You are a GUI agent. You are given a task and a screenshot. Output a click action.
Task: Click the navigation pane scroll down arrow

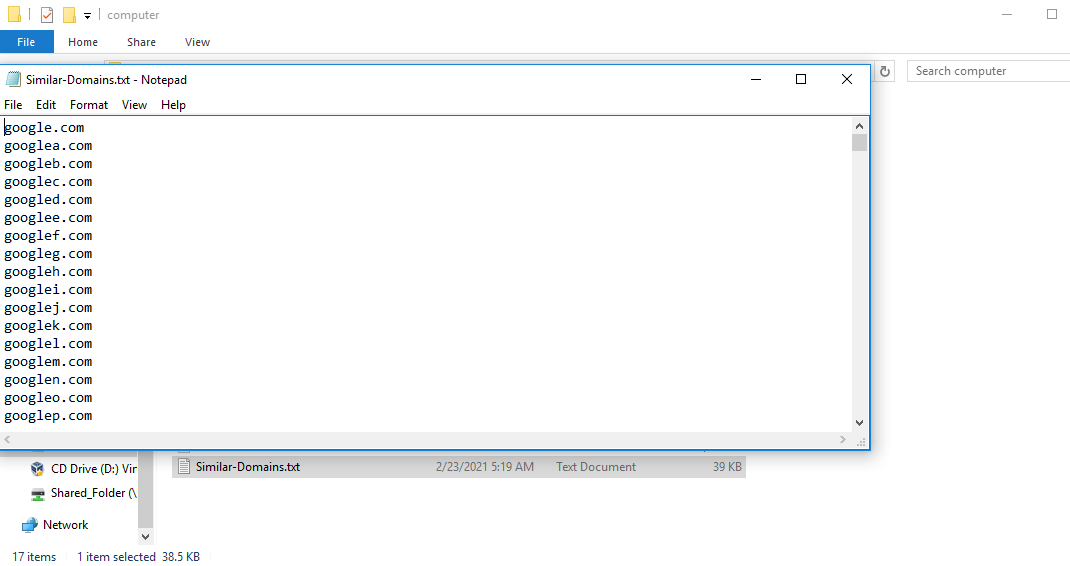(145, 537)
